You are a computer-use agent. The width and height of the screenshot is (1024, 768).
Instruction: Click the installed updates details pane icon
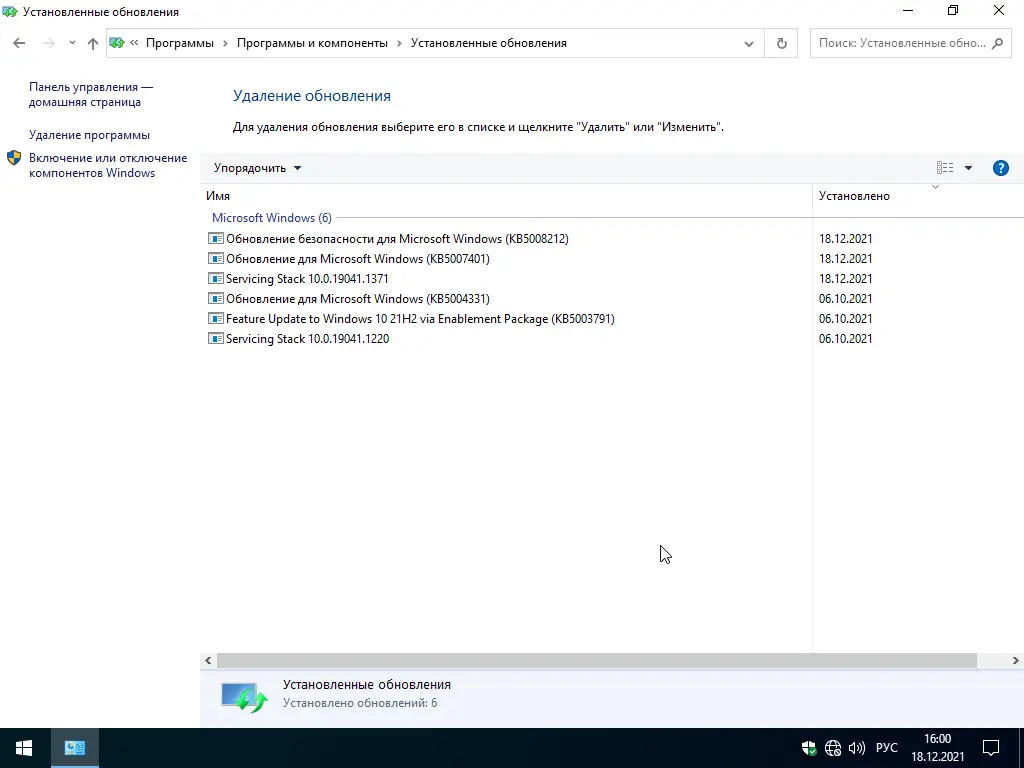[244, 697]
